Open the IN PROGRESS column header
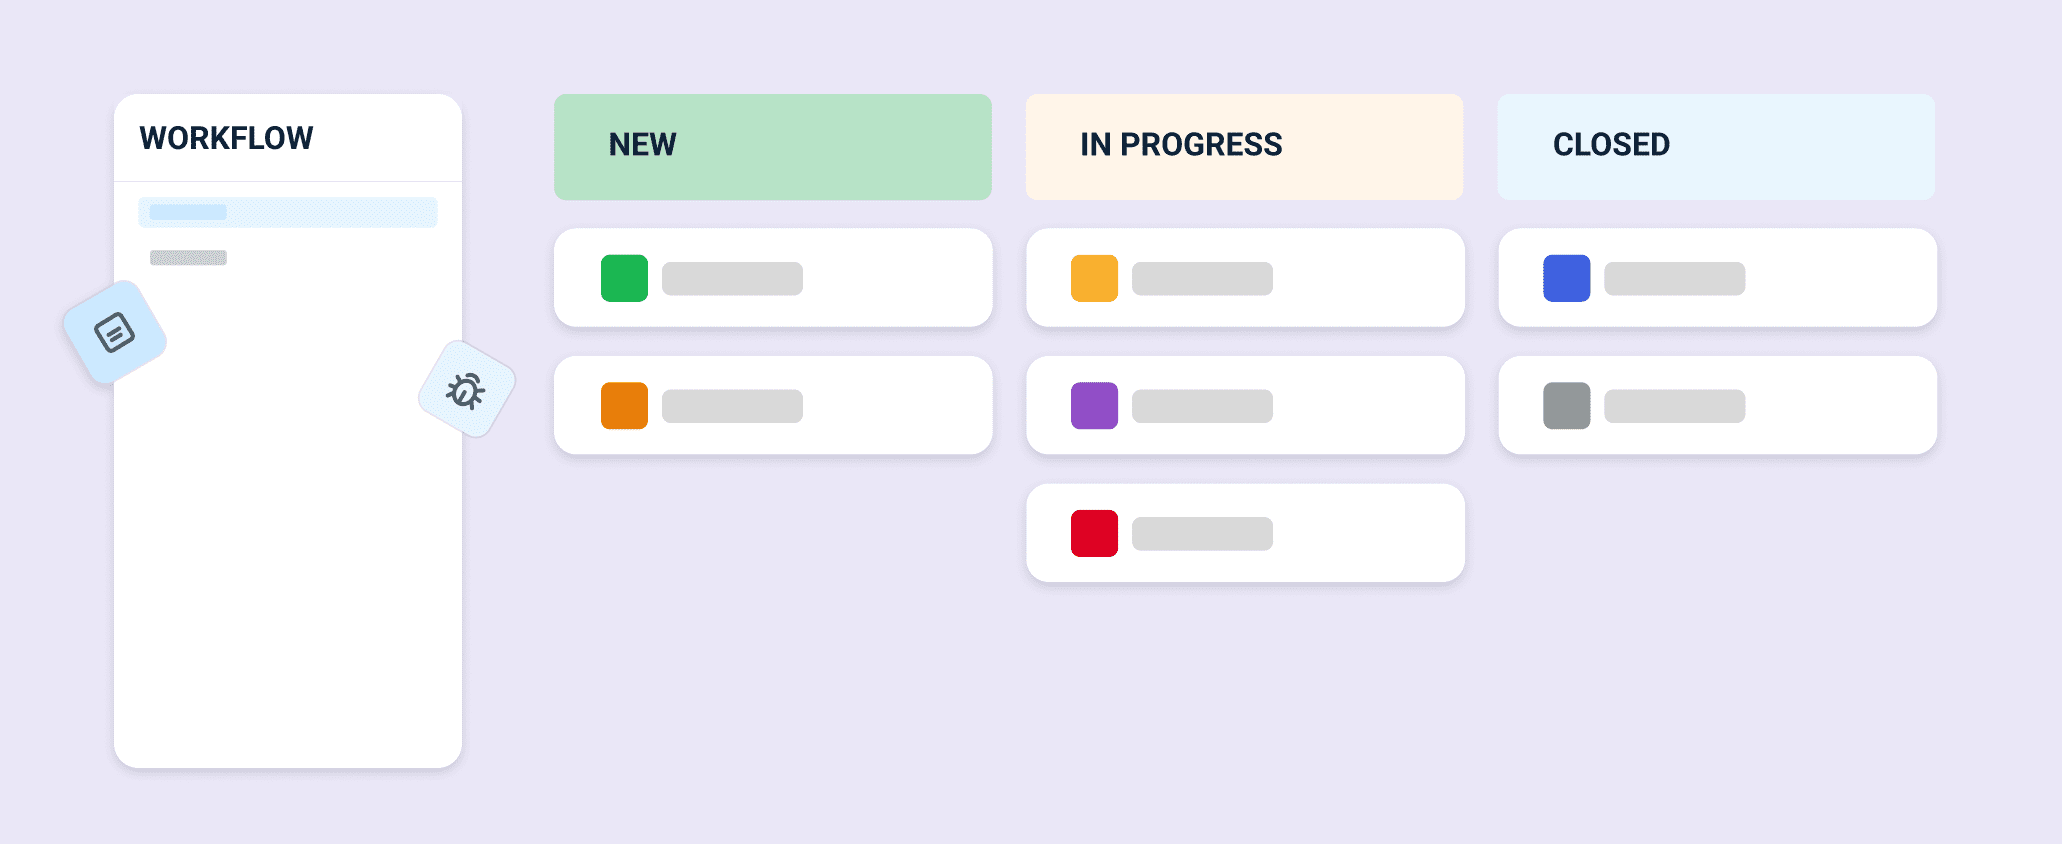The width and height of the screenshot is (2062, 844). pyautogui.click(x=1244, y=146)
